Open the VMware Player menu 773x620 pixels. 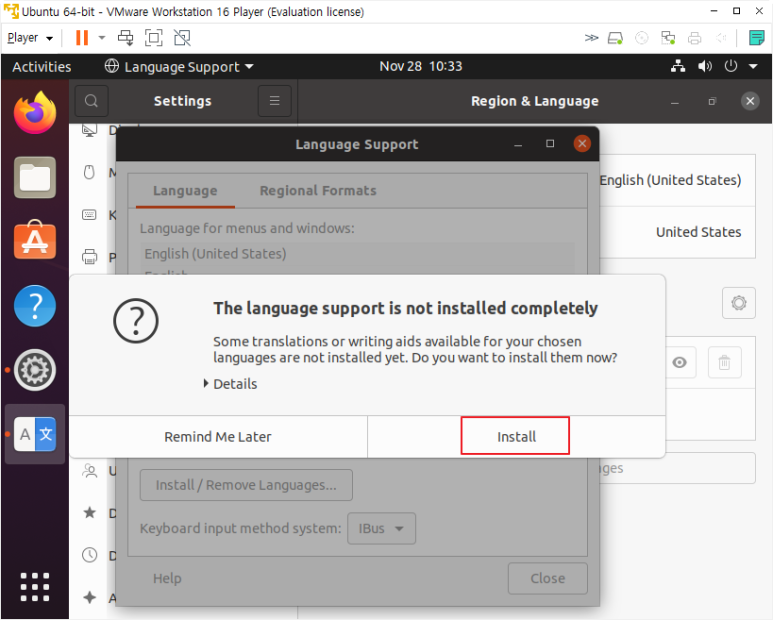(30, 38)
